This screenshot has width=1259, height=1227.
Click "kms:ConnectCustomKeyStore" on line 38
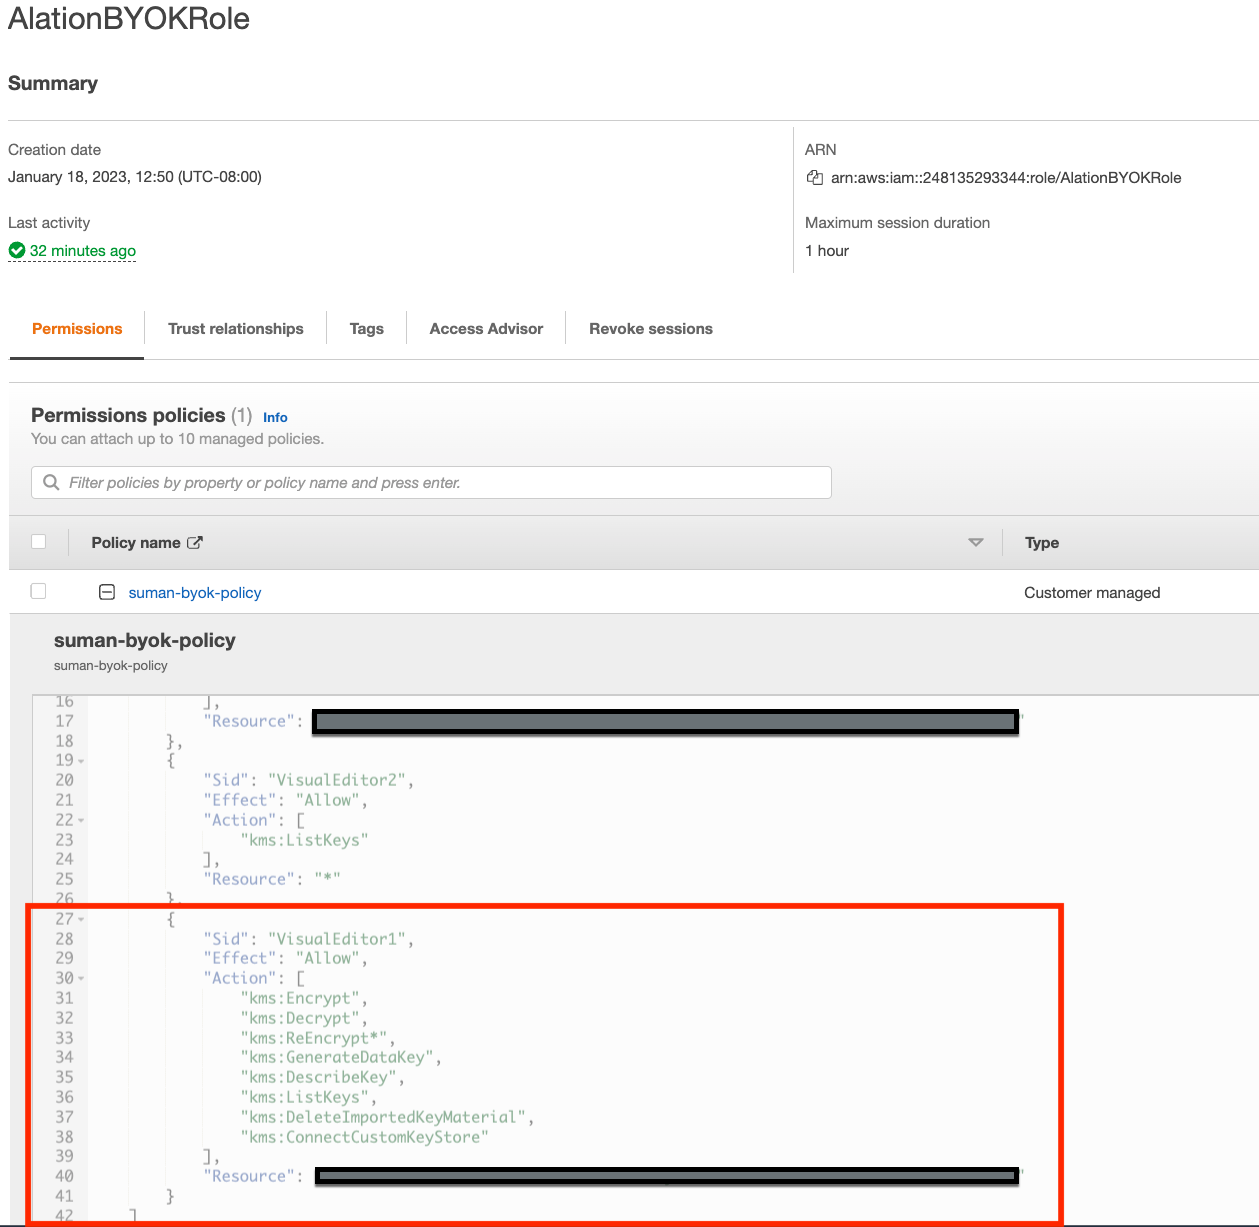(x=365, y=1137)
